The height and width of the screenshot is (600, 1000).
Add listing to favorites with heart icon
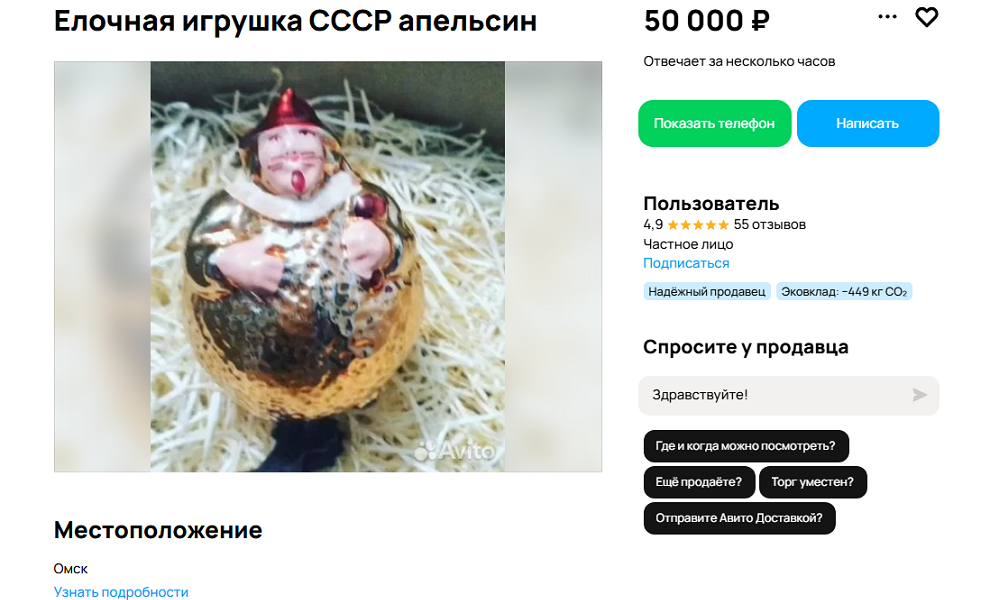click(x=926, y=17)
